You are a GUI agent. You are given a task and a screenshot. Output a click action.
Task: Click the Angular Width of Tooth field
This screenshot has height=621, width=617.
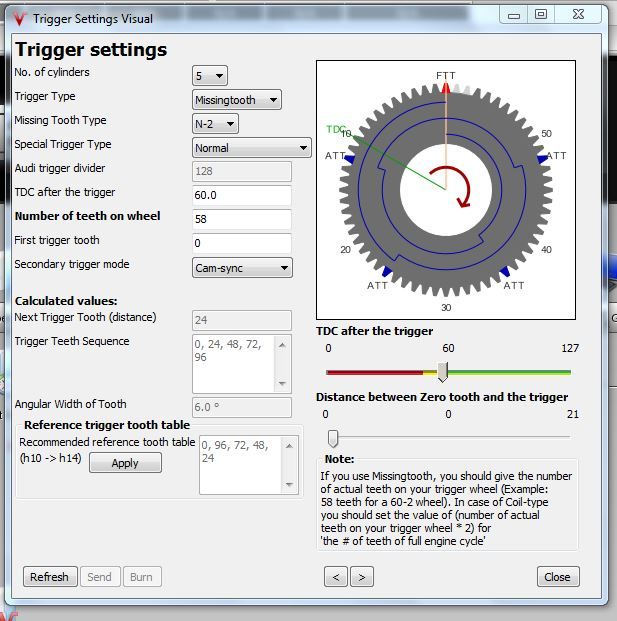tap(242, 407)
